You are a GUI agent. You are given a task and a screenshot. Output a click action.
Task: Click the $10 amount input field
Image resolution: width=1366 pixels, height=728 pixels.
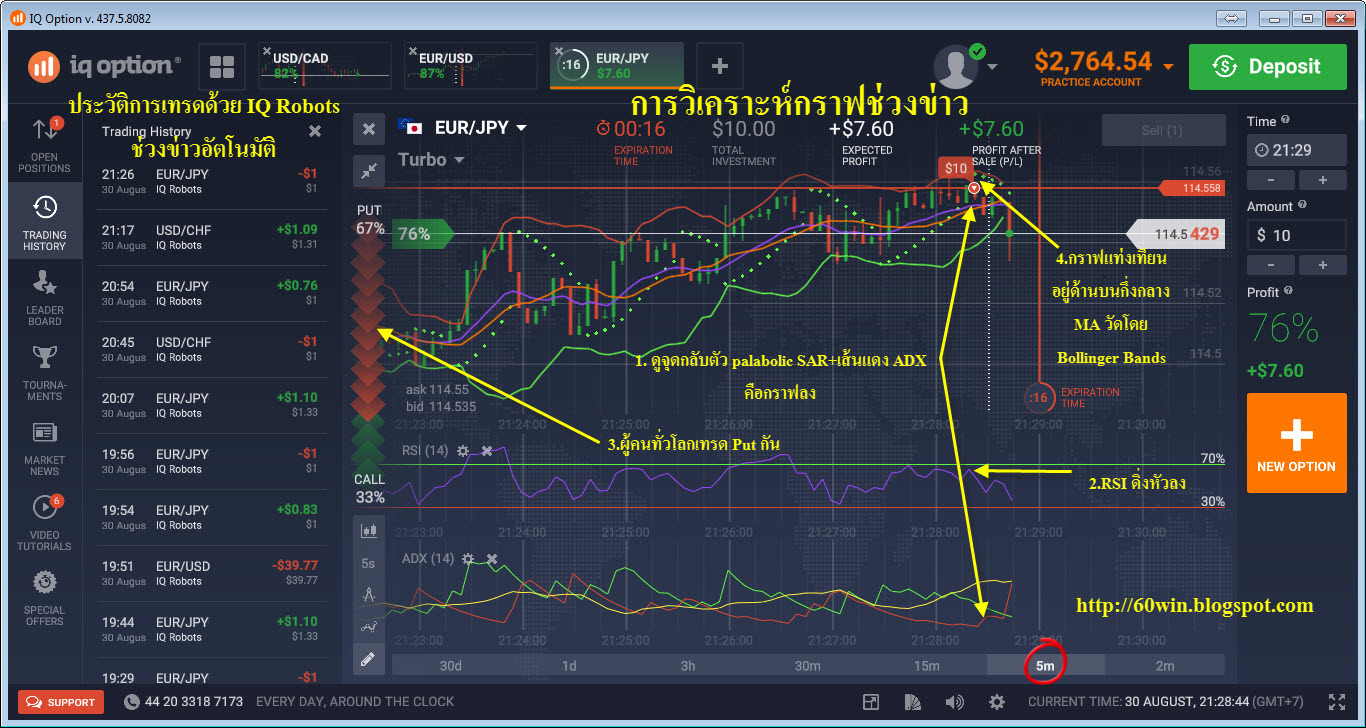pyautogui.click(x=1296, y=235)
